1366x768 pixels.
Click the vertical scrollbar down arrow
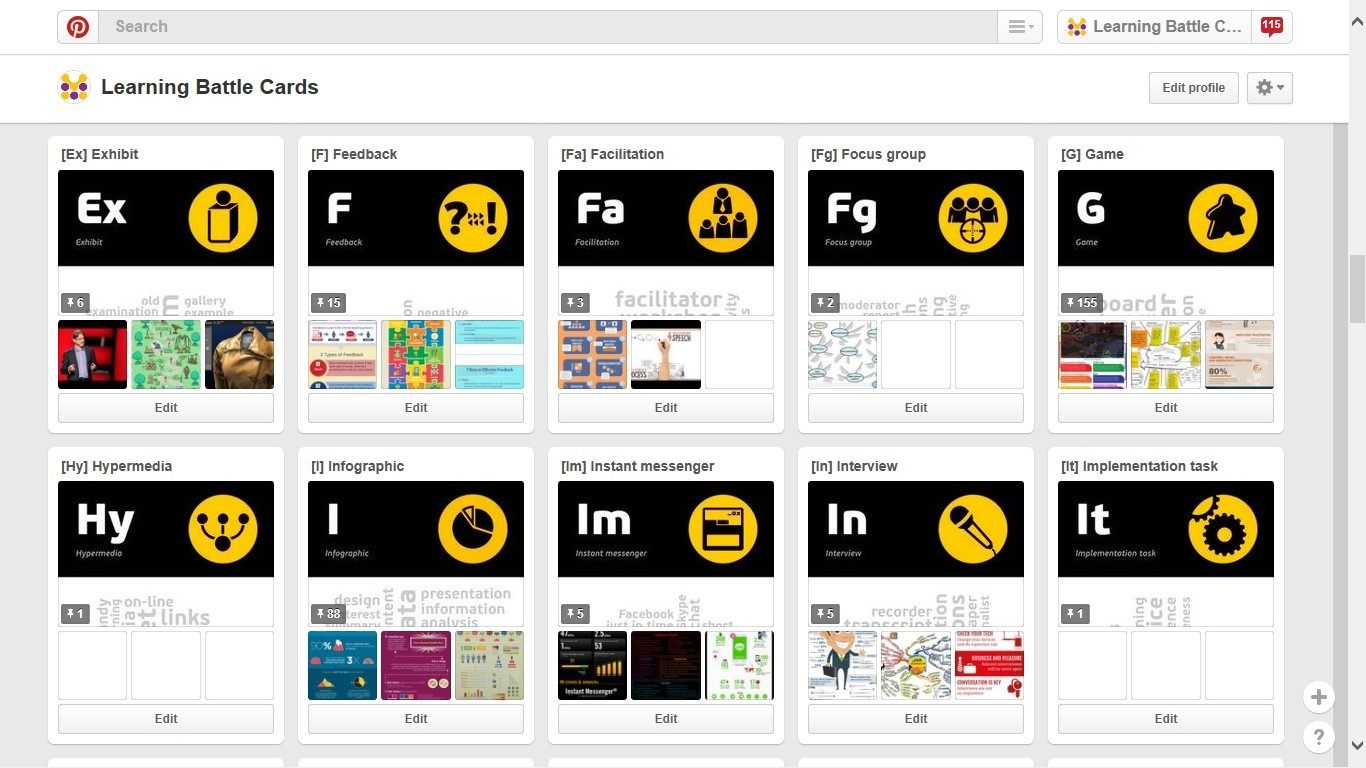tap(1357, 745)
